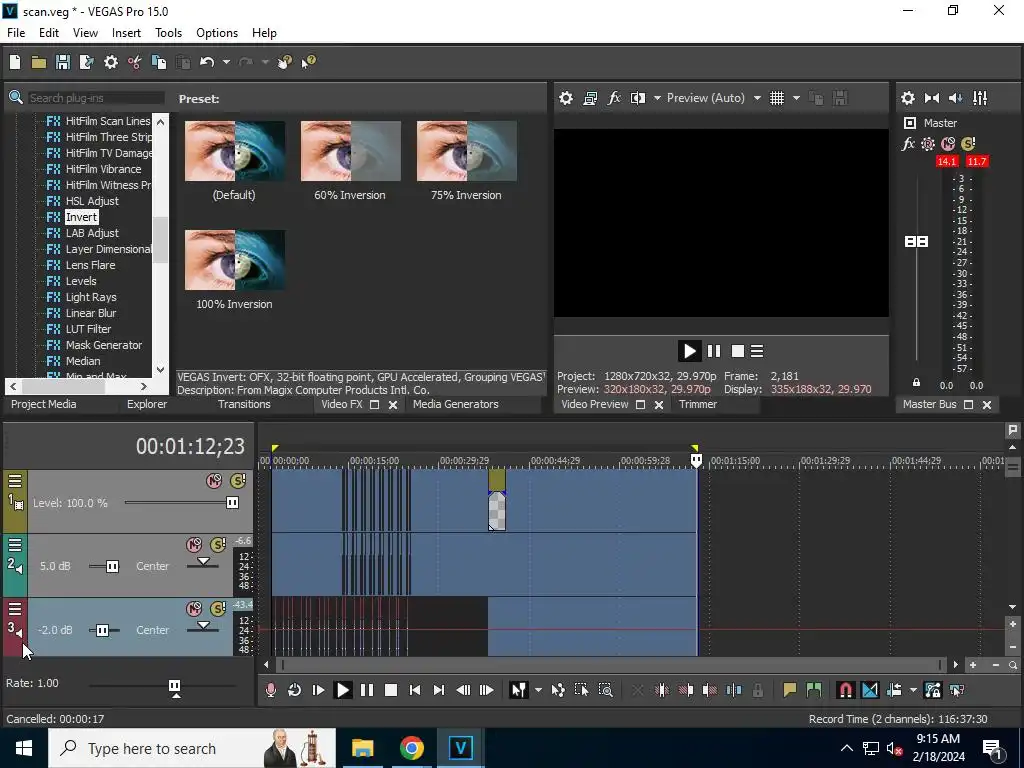1024x768 pixels.
Task: Go to start of project
Action: (x=415, y=690)
